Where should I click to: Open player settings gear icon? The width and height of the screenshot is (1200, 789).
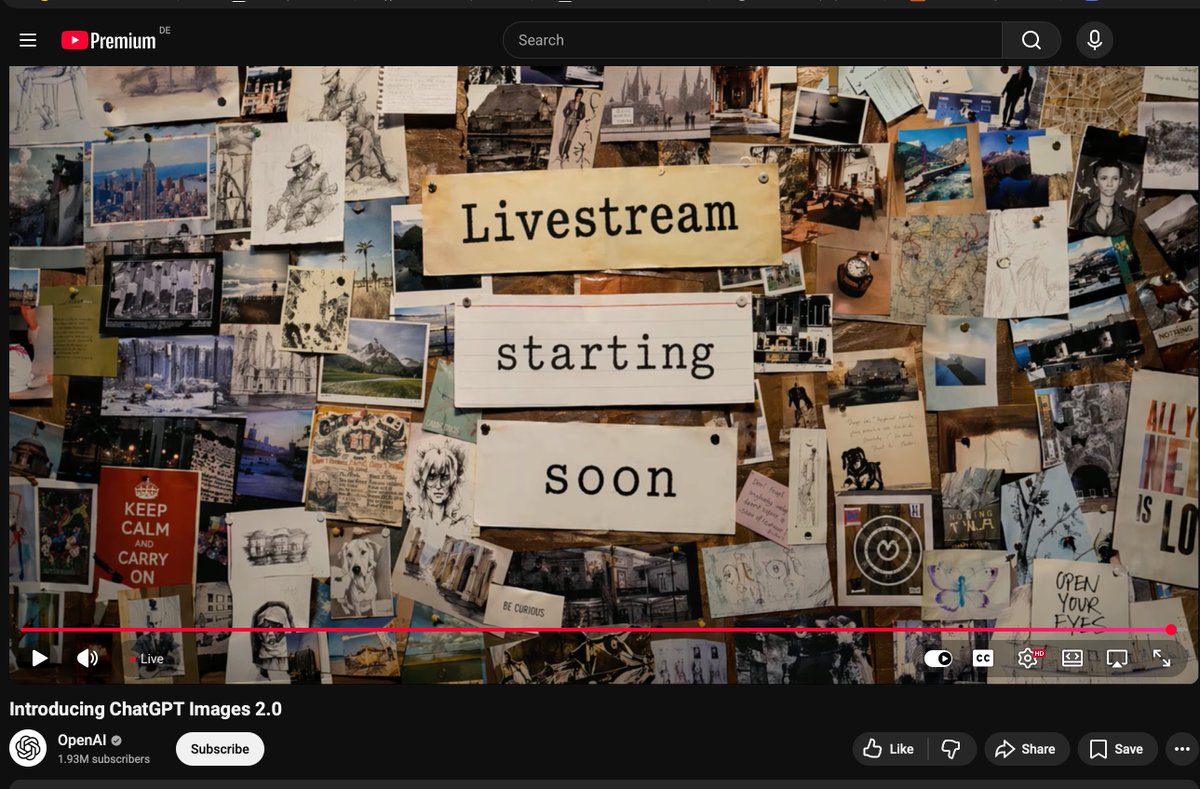[1028, 658]
